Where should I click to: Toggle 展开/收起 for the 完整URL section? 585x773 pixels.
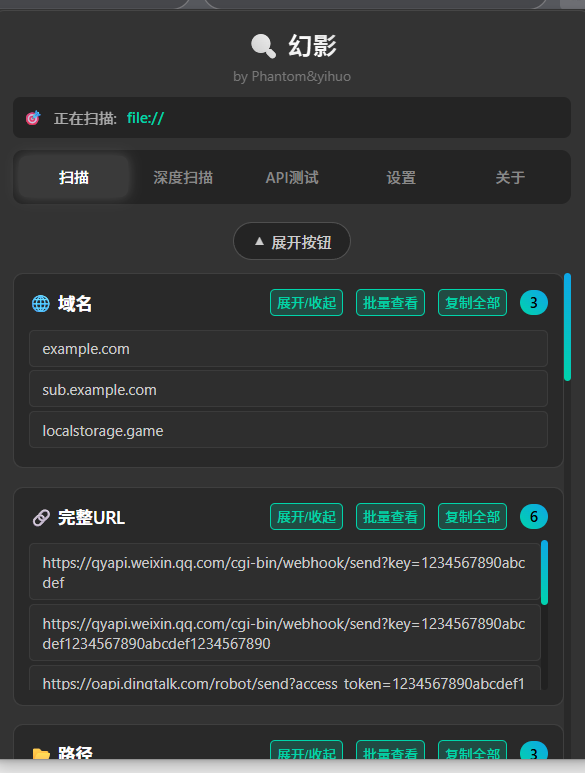point(307,516)
